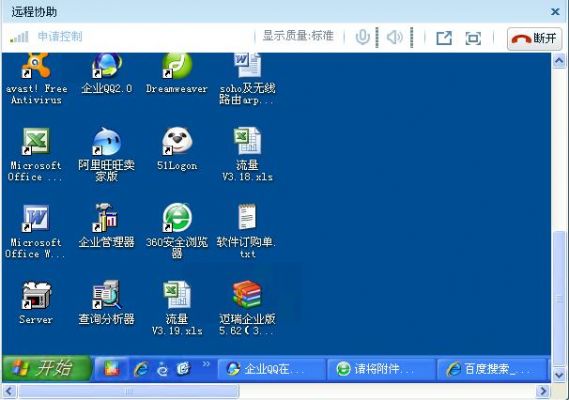Click the 断开 disconnect button
Screen dimensions: 569x400
click(x=534, y=38)
